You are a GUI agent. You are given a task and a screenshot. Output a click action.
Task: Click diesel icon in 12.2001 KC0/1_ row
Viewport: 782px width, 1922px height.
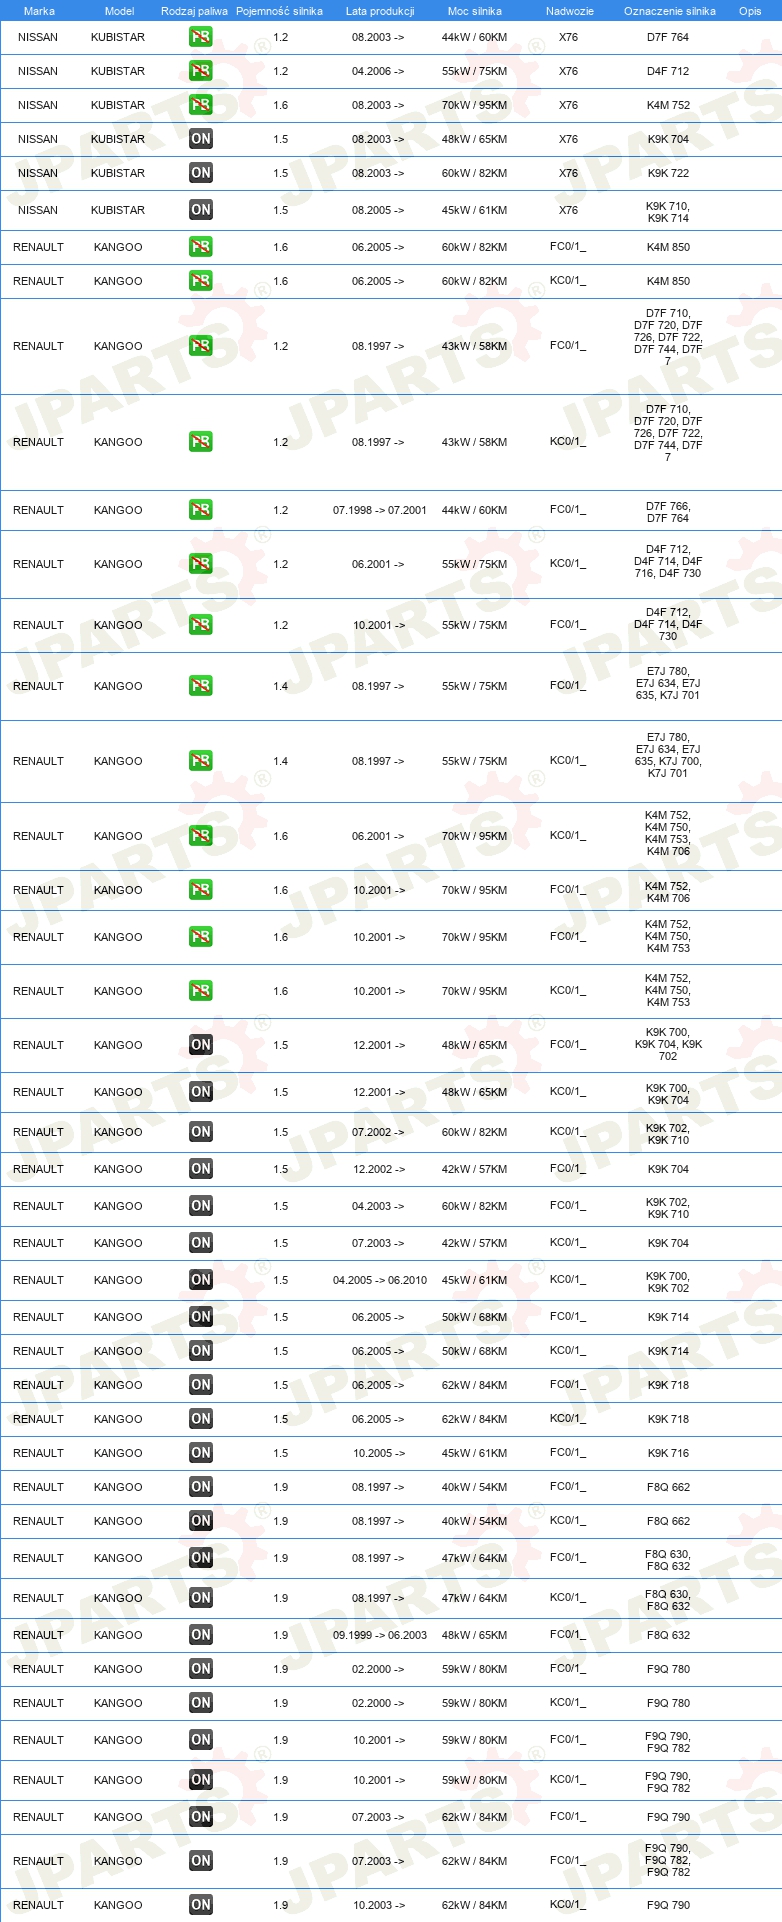(x=201, y=1092)
